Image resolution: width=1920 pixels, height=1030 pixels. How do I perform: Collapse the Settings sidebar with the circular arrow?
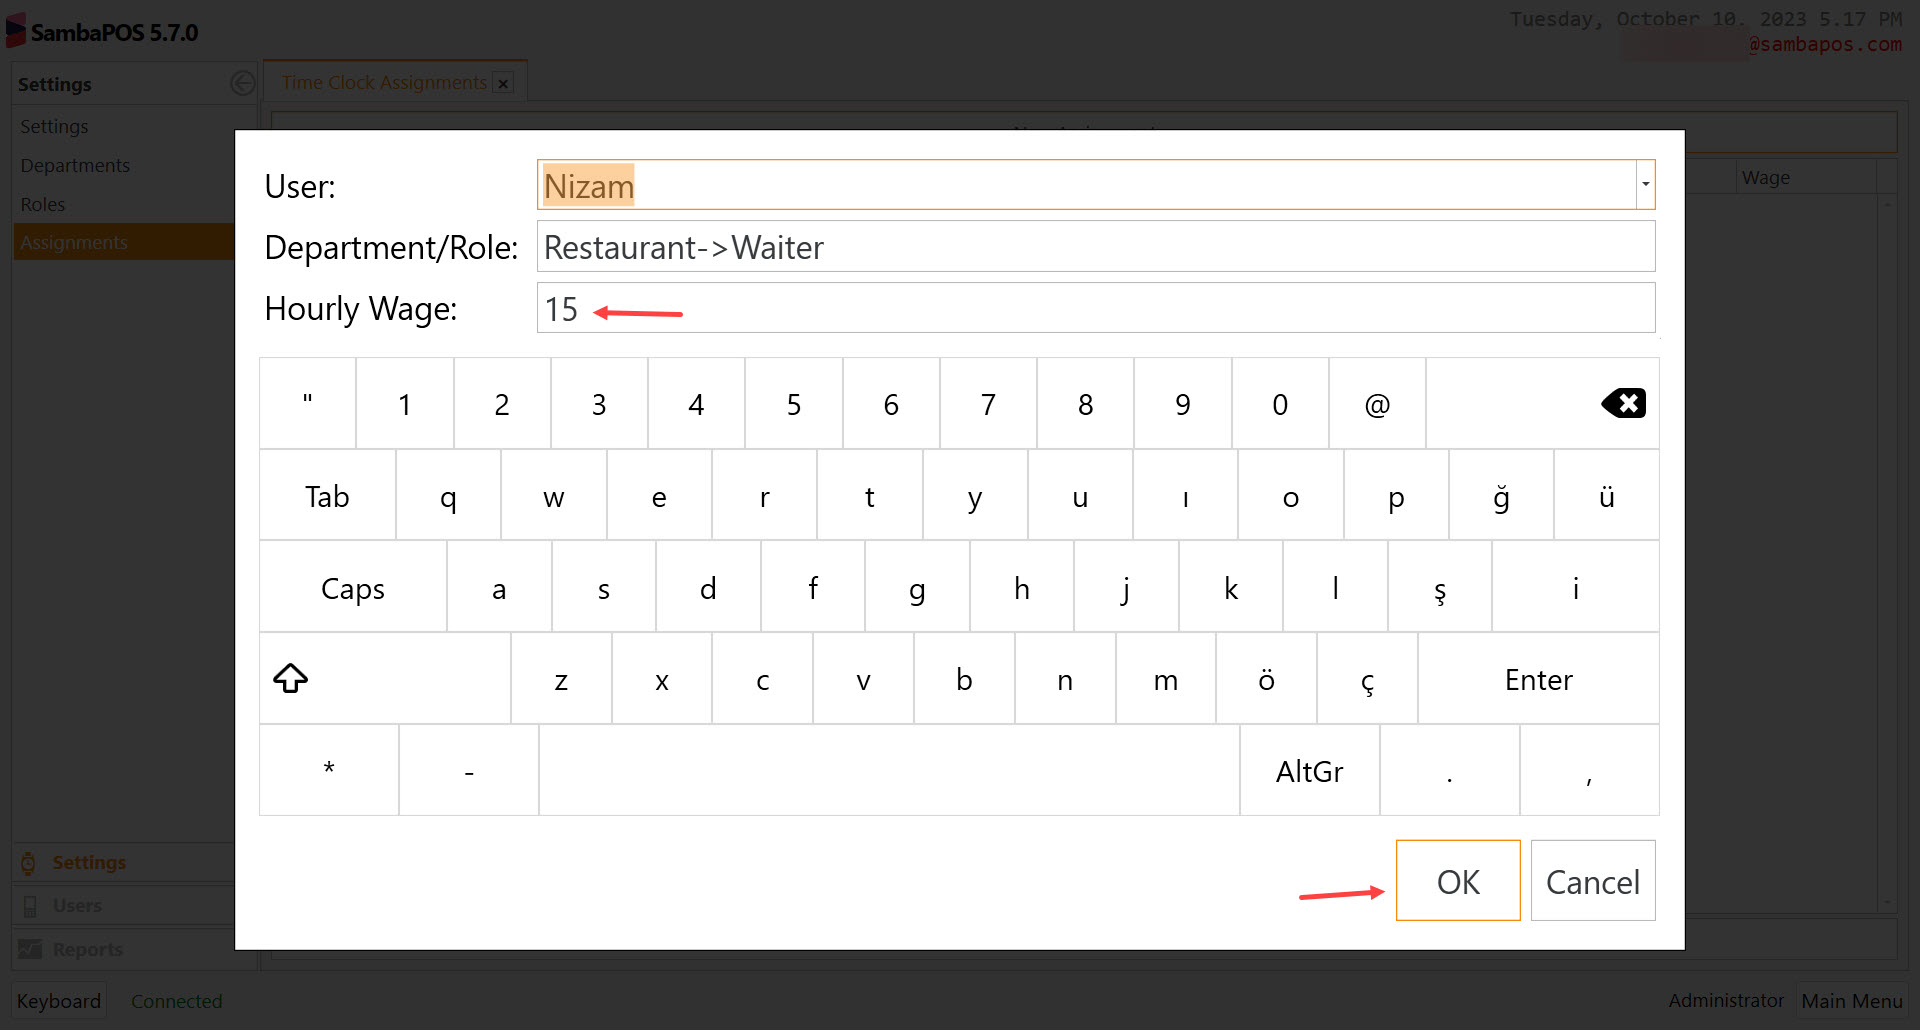tap(242, 82)
